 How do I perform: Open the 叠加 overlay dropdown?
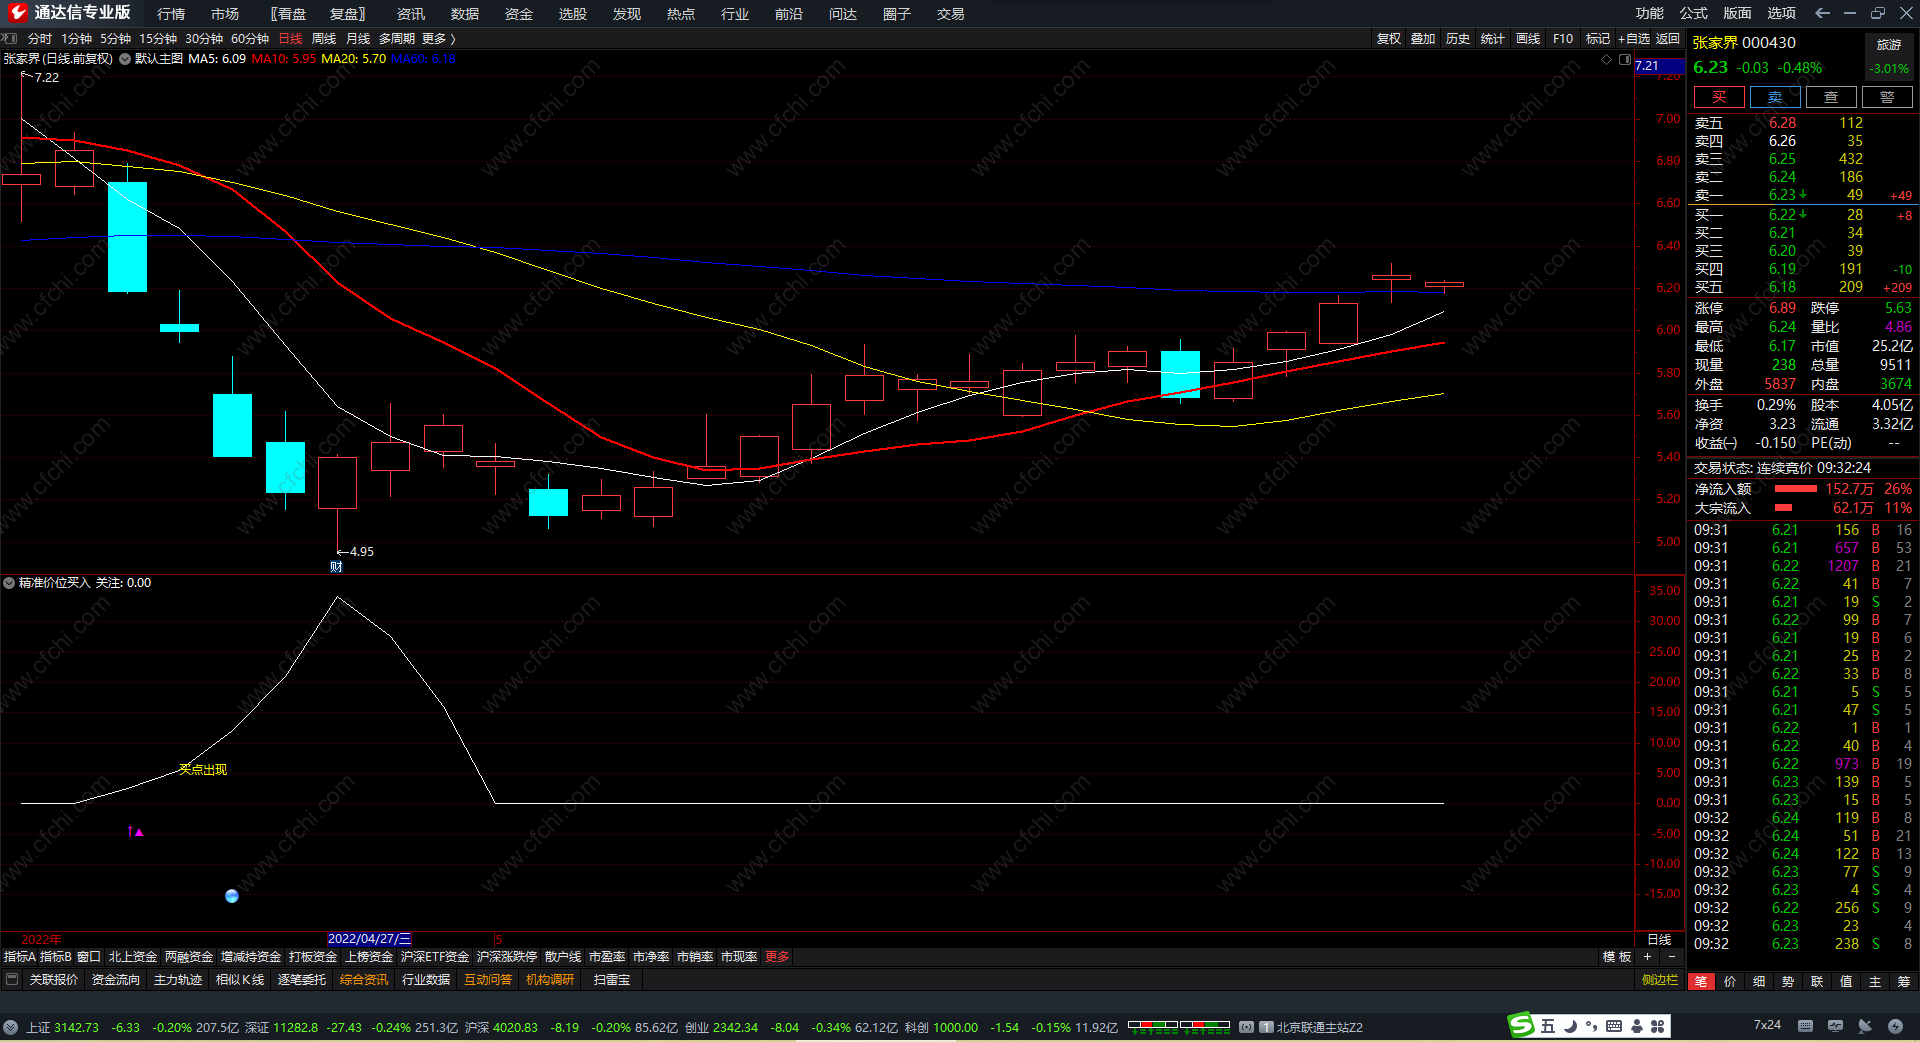click(1422, 38)
